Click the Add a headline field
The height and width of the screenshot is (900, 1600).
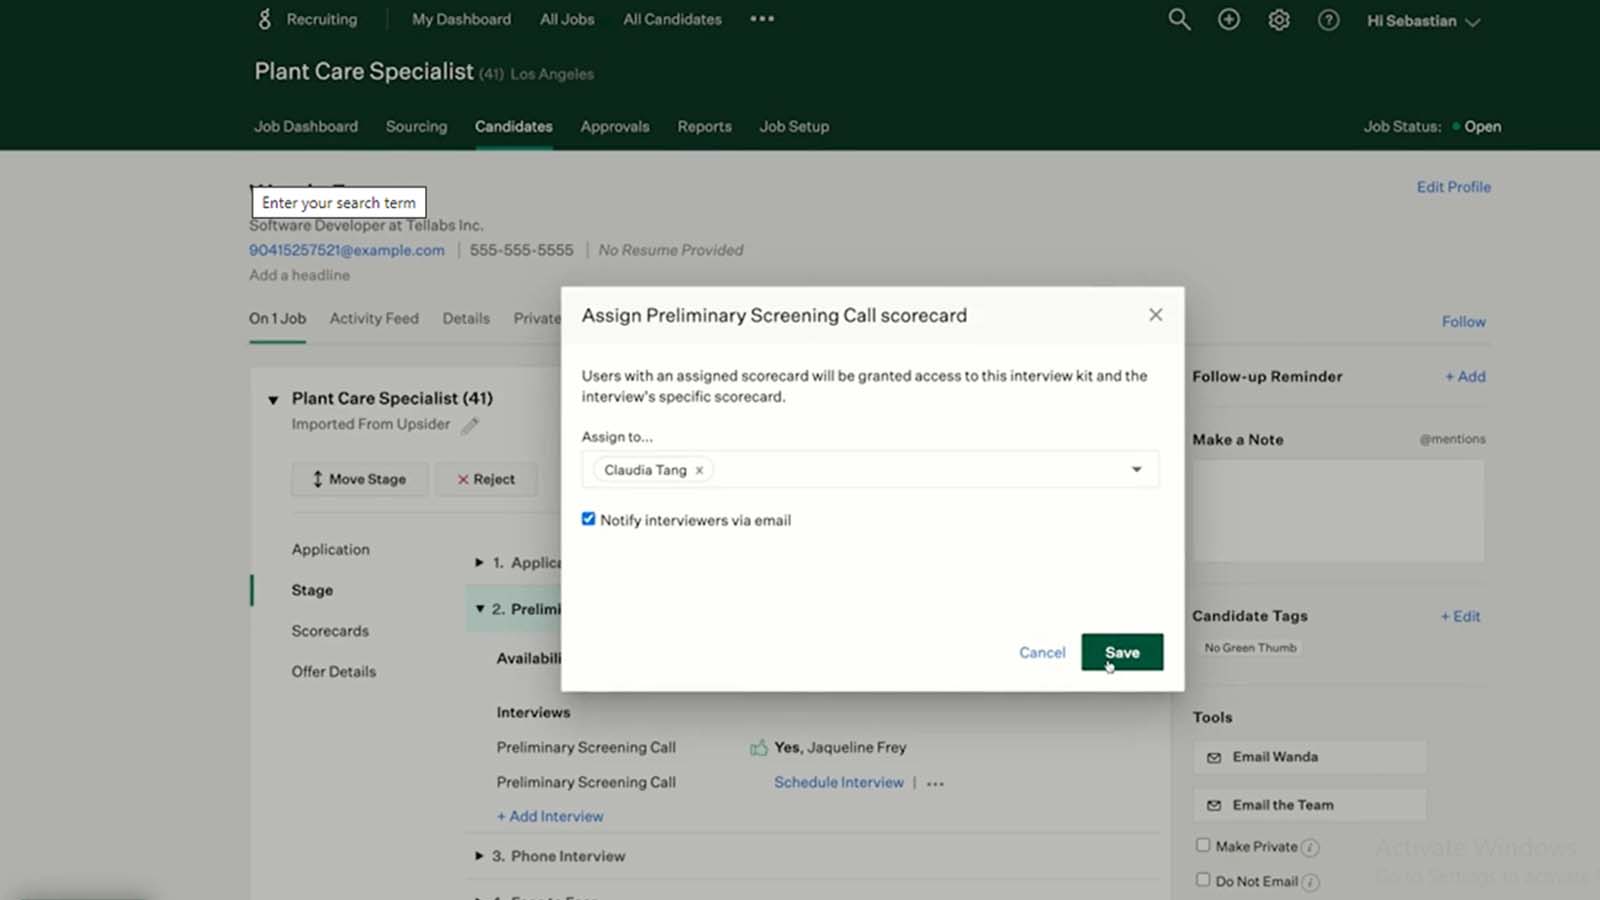[x=300, y=275]
